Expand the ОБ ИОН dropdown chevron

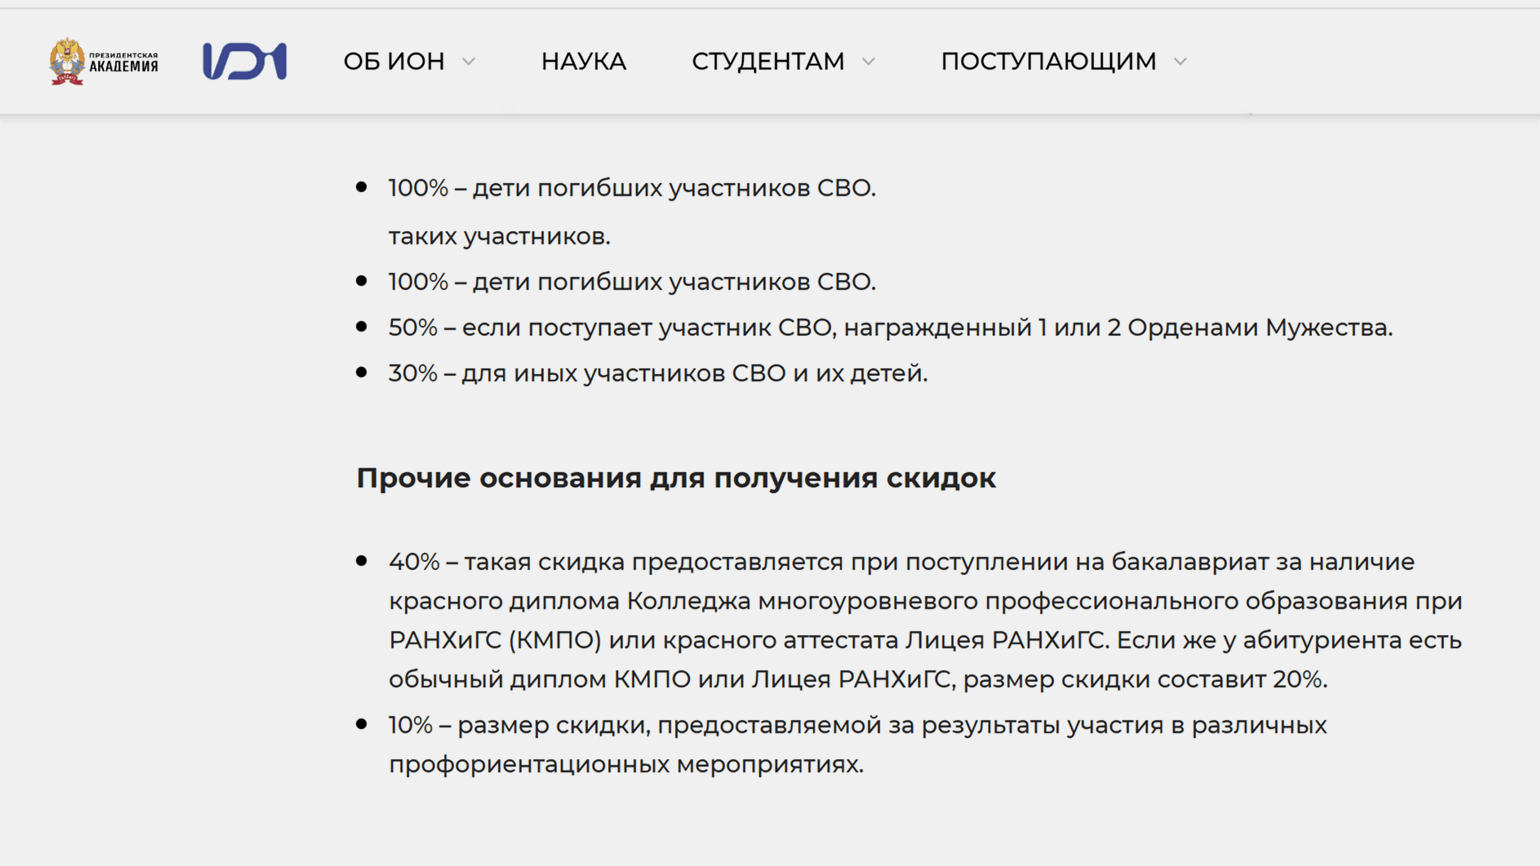(469, 62)
